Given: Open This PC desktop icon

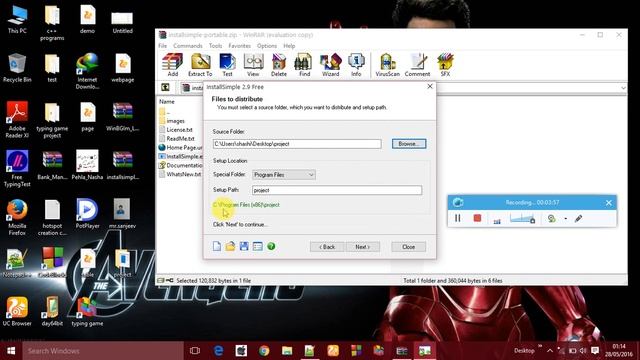Looking at the screenshot, I should pos(17,20).
